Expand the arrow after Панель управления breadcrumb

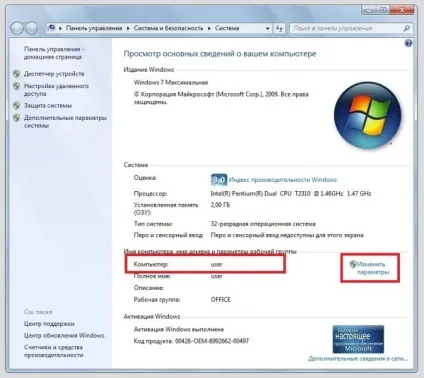click(128, 29)
